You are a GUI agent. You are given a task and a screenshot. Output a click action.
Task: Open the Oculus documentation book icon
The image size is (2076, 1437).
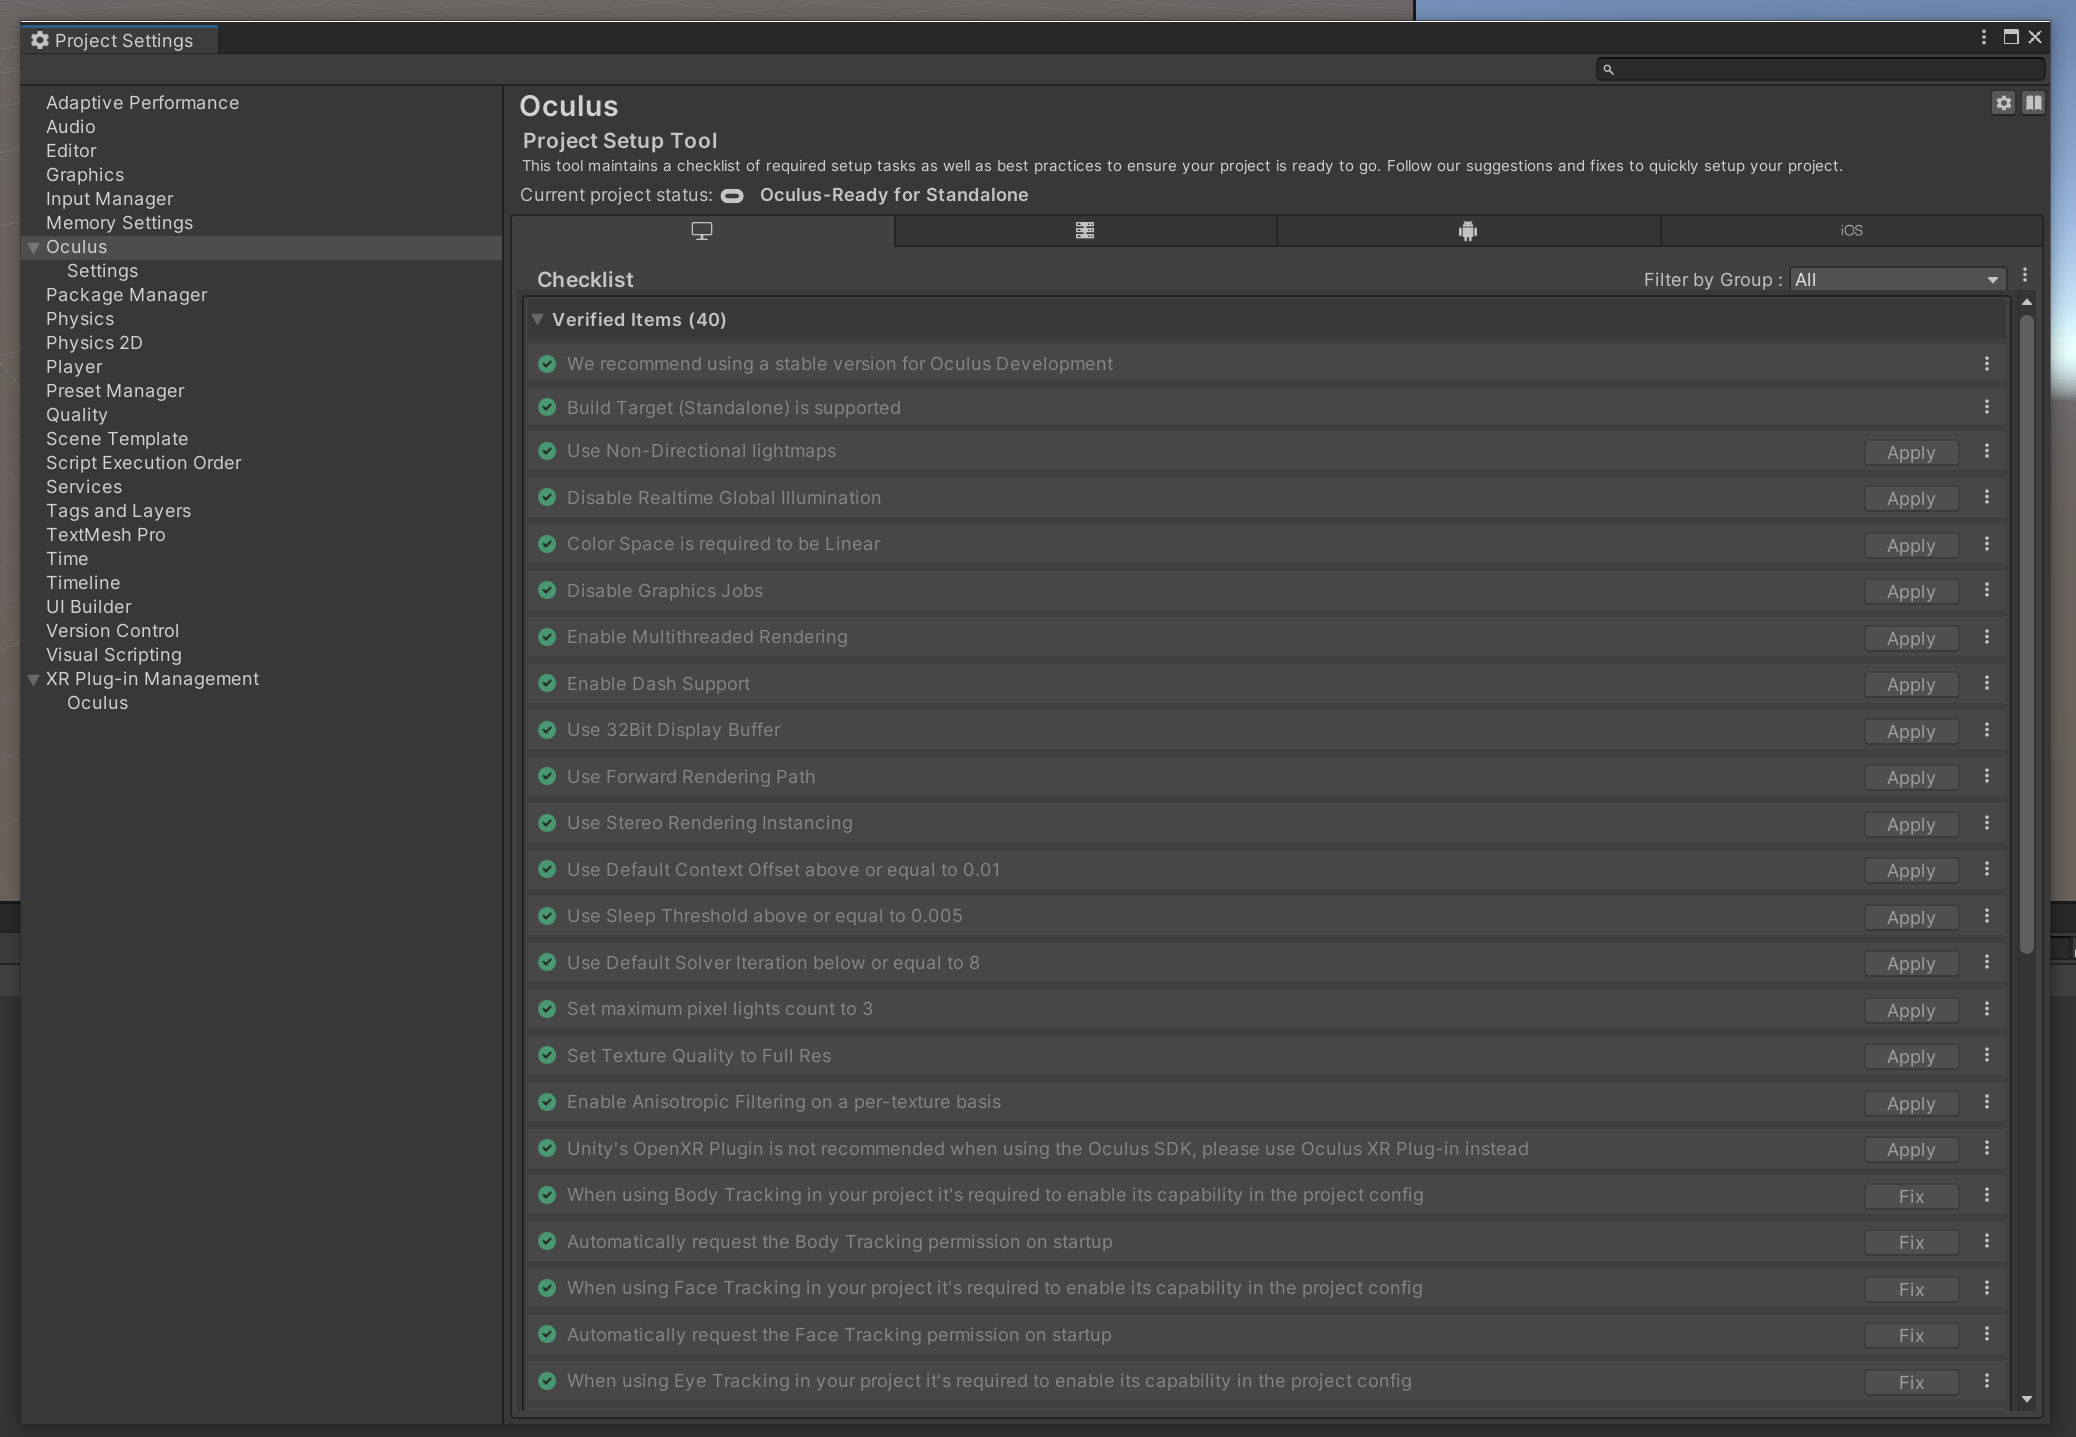click(x=2033, y=103)
